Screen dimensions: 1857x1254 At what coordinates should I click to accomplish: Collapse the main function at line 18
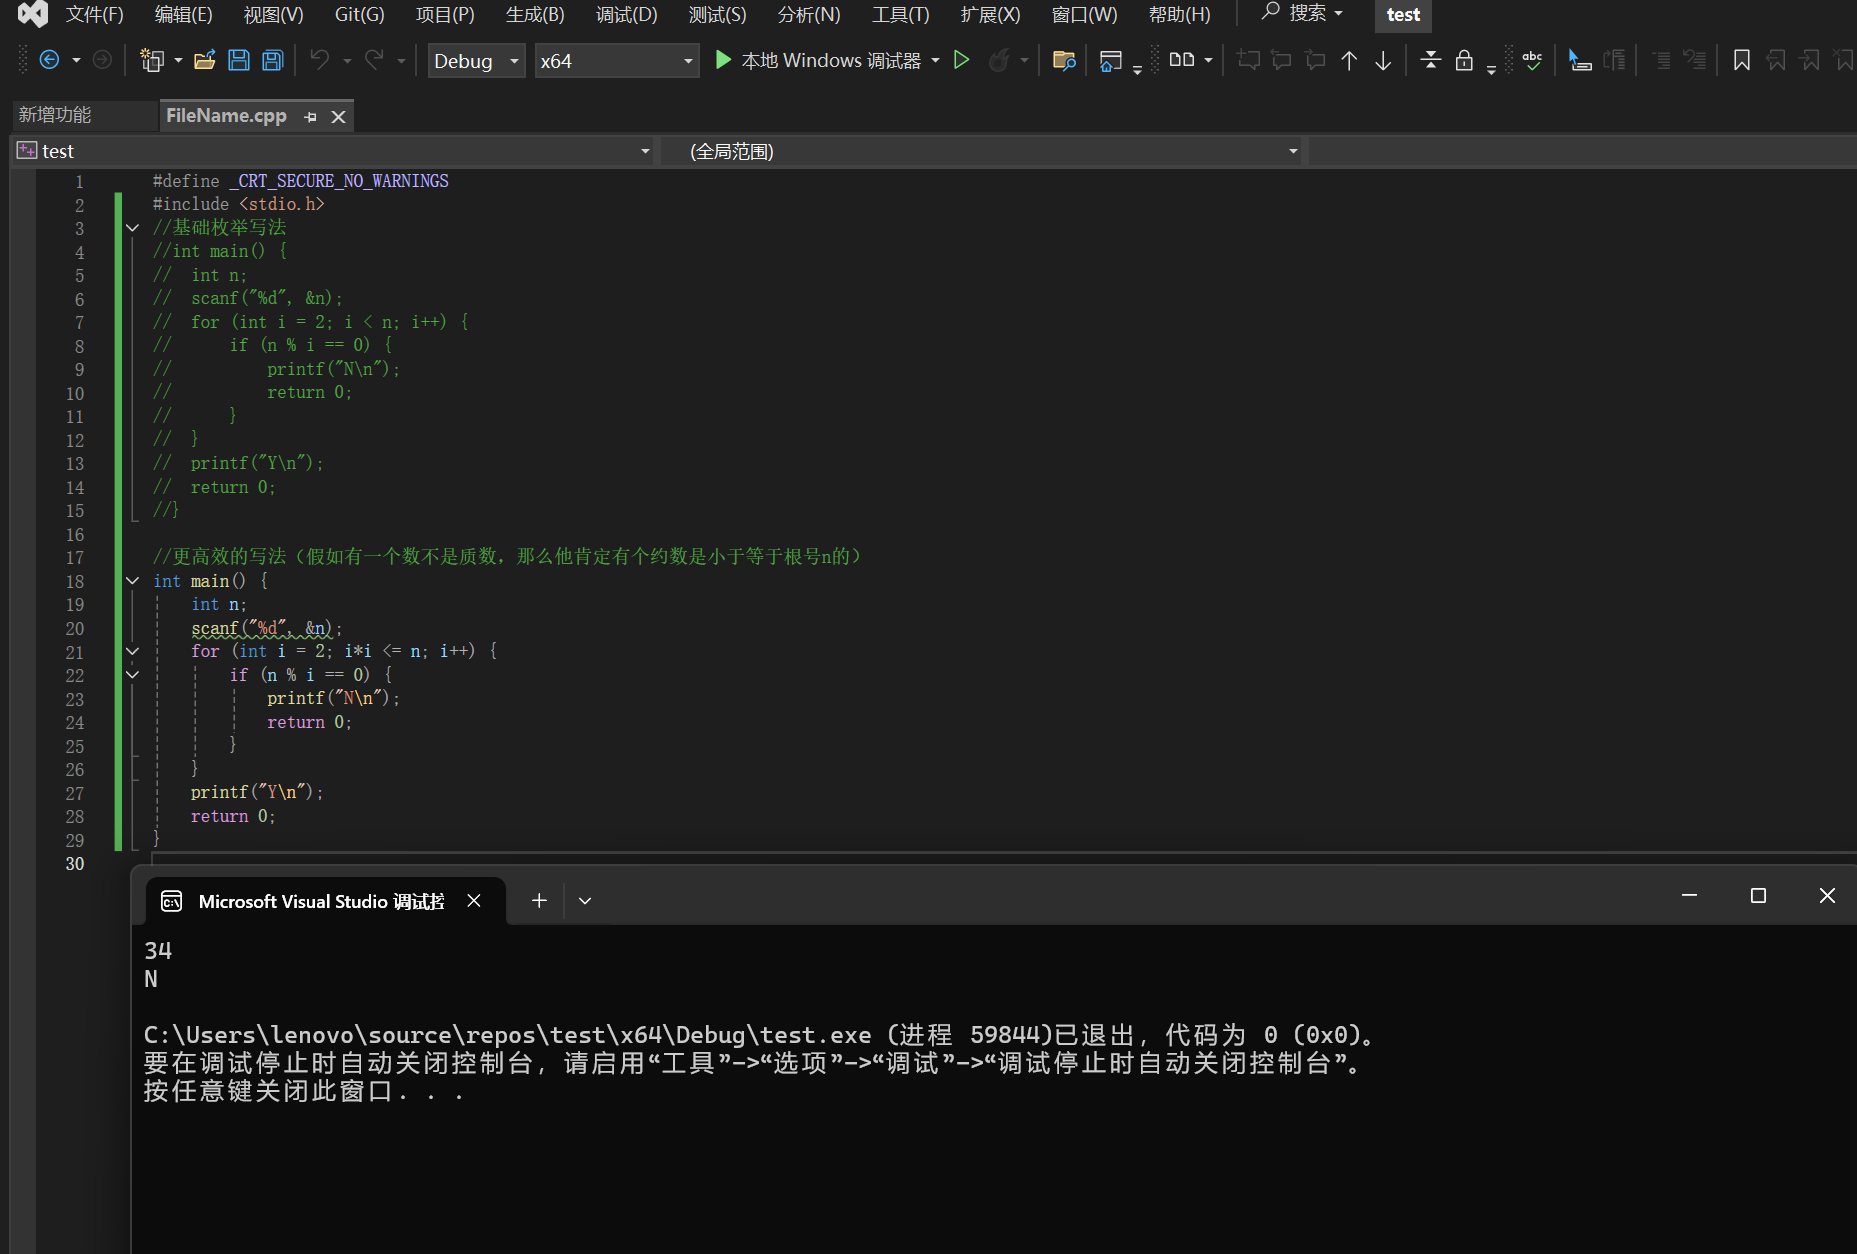[x=132, y=581]
